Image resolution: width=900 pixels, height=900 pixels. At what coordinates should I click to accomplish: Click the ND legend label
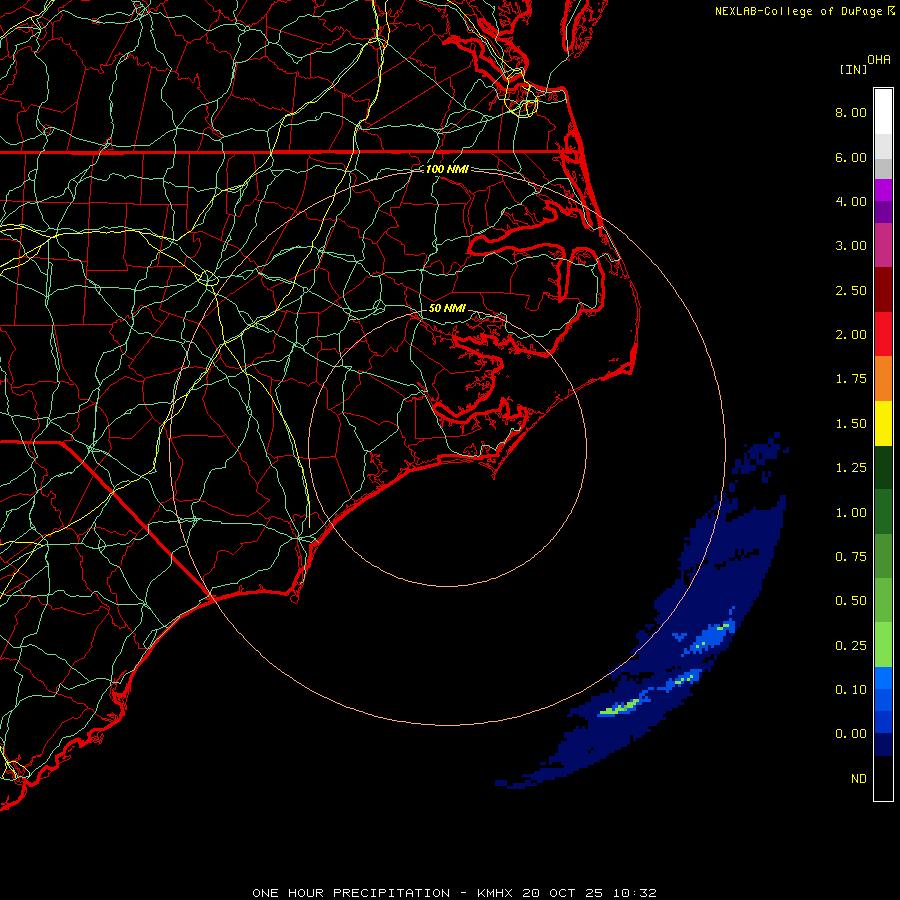click(x=859, y=779)
